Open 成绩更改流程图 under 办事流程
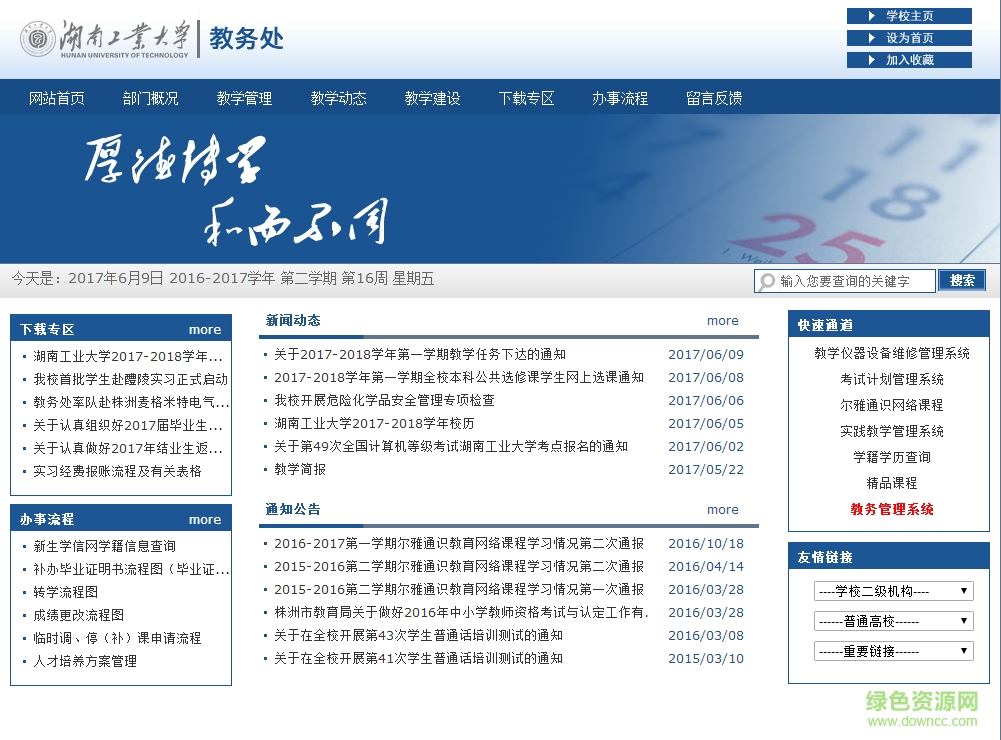1001x740 pixels. pyautogui.click(x=79, y=614)
